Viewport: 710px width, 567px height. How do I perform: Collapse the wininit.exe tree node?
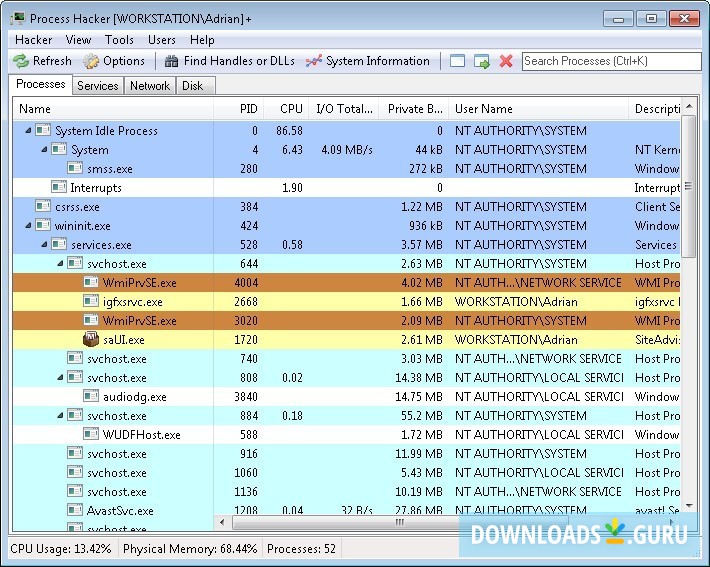tap(28, 226)
